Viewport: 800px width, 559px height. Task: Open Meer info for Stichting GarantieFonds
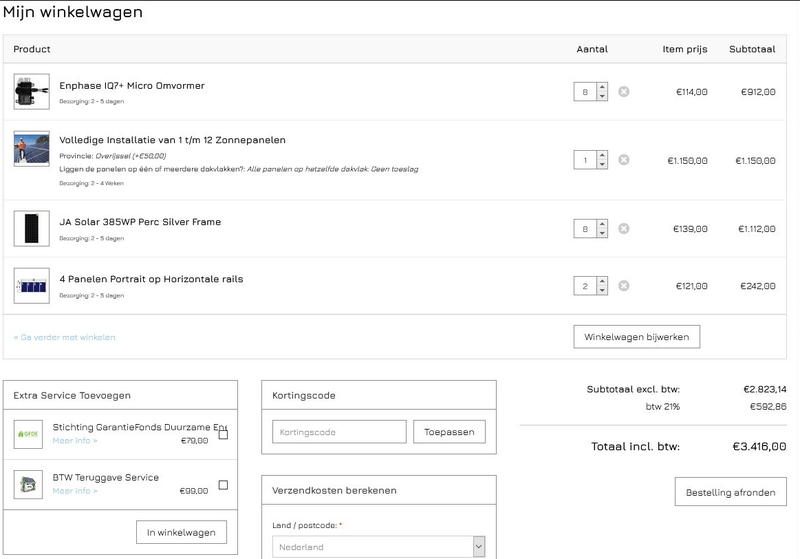click(x=74, y=441)
